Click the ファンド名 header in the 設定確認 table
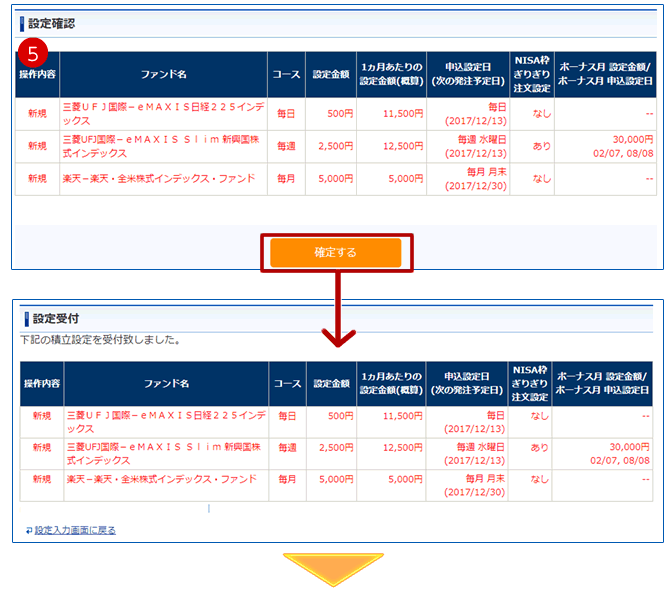Screen dimensions: 668x591 click(164, 75)
